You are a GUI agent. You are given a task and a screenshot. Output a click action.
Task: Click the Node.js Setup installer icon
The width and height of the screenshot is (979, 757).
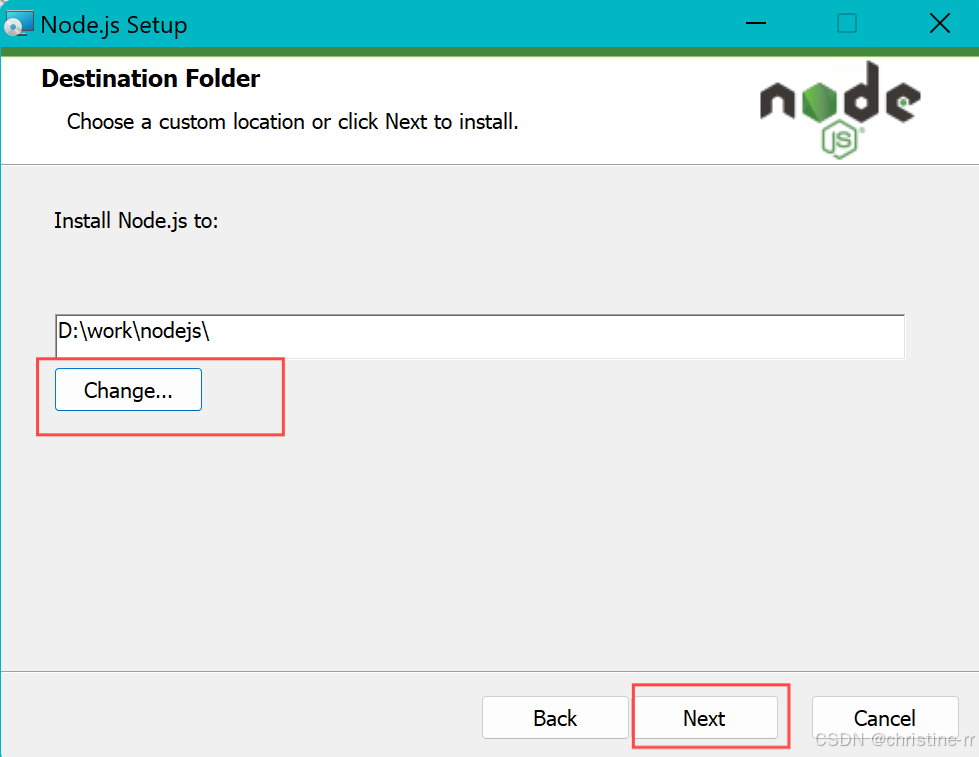18,24
